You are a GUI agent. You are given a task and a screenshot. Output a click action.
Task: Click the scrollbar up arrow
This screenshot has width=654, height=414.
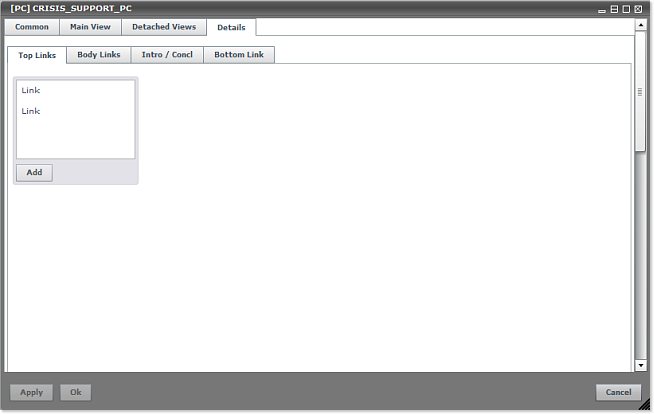pyautogui.click(x=639, y=23)
